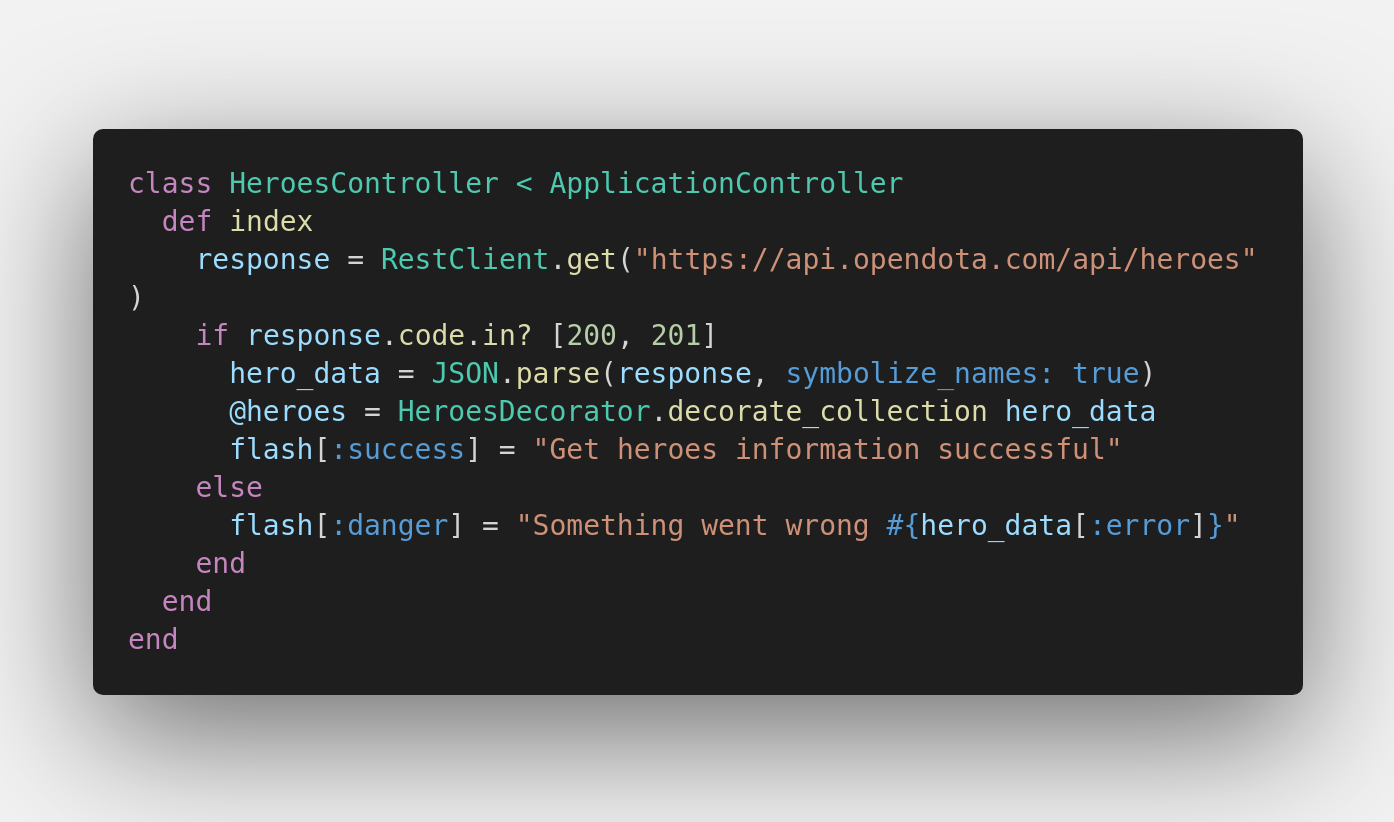Place cursor on the lone closing parenthesis line
Screen dimensions: 1394x822
136,298
